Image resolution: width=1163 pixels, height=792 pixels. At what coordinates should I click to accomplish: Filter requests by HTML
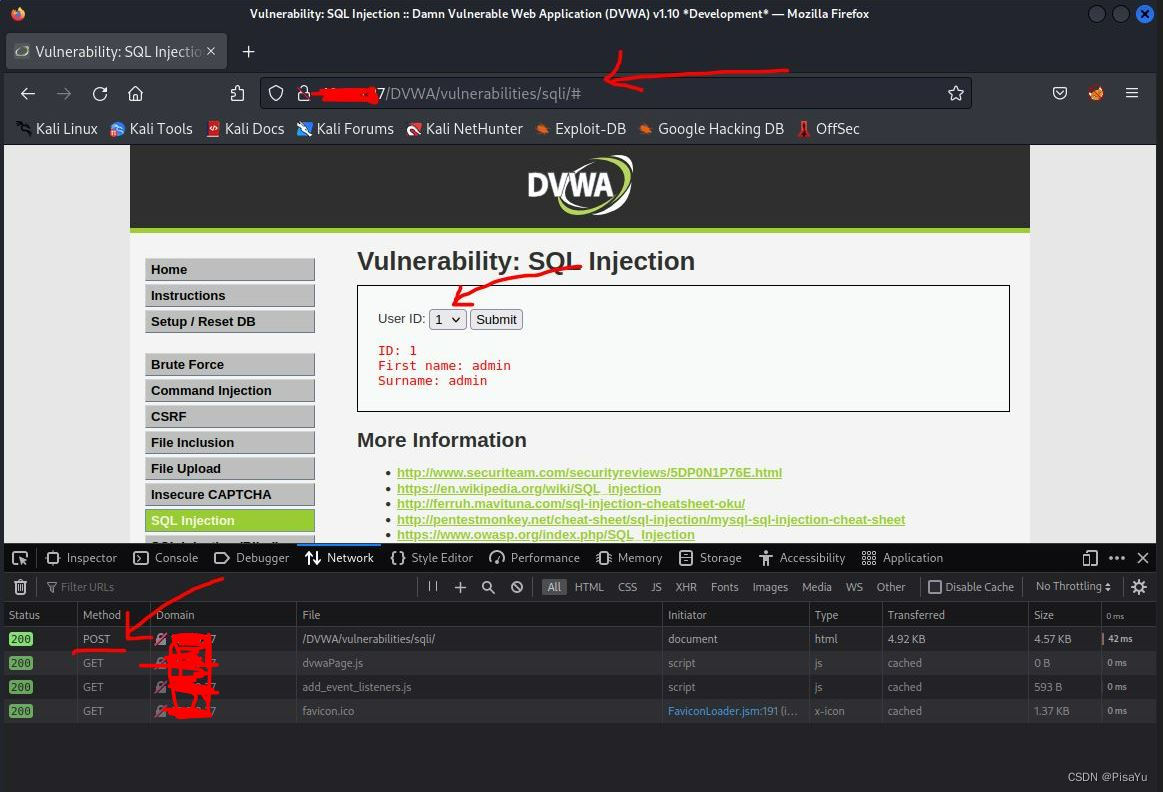pos(589,587)
